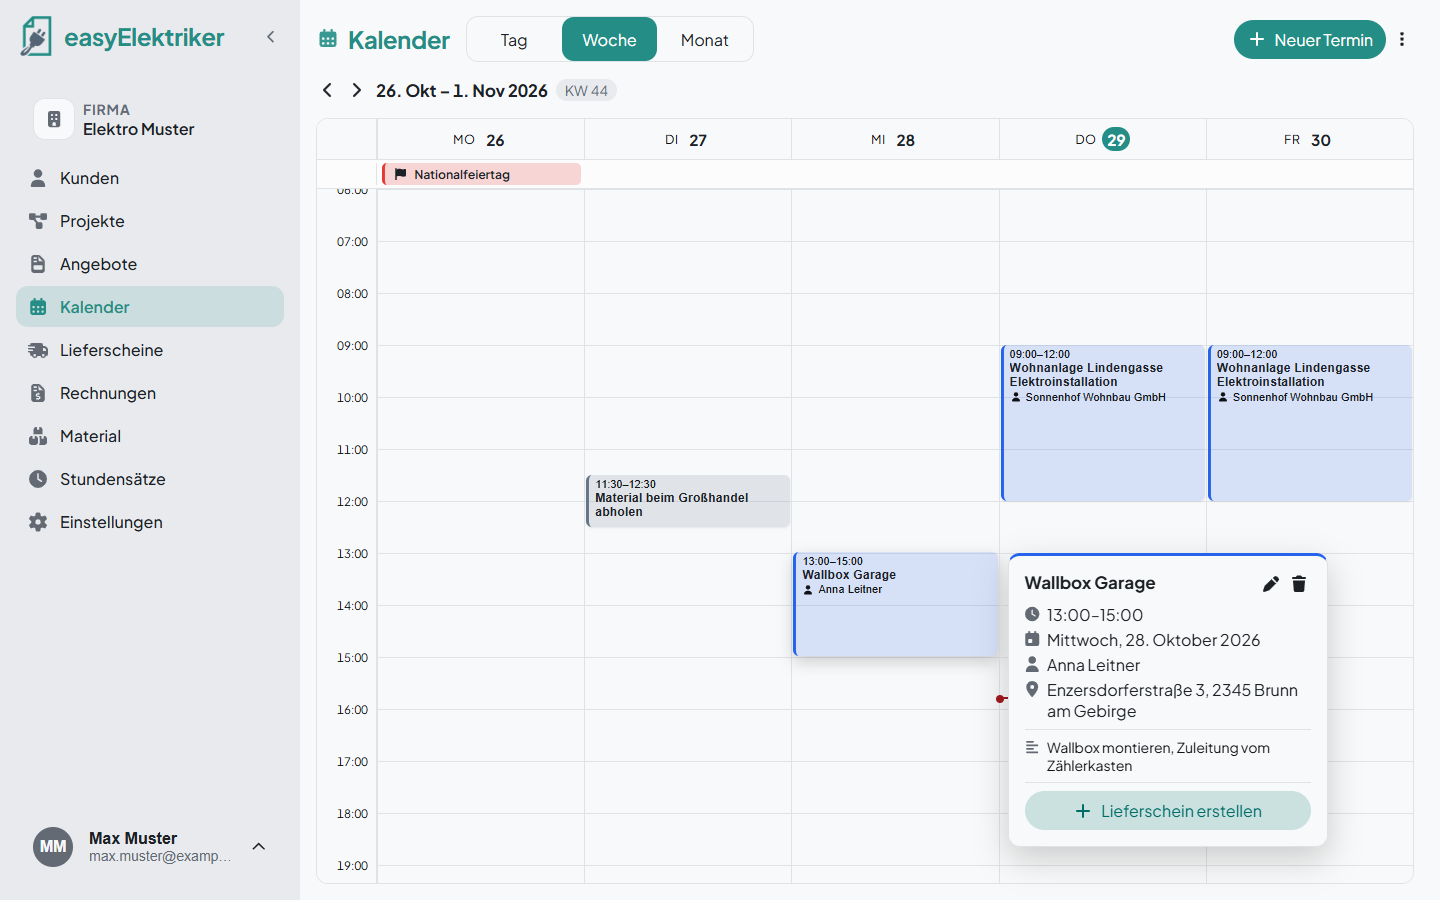Go to the previous week
The height and width of the screenshot is (900, 1440).
click(x=327, y=90)
